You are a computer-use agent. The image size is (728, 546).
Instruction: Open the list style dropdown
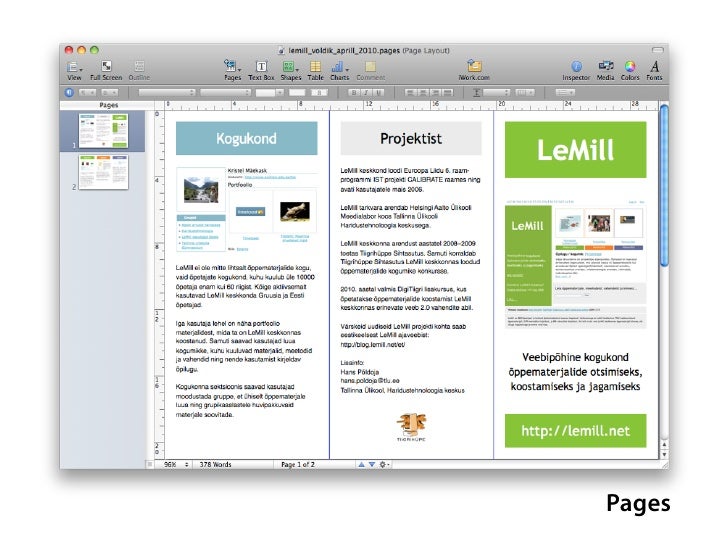pos(565,92)
